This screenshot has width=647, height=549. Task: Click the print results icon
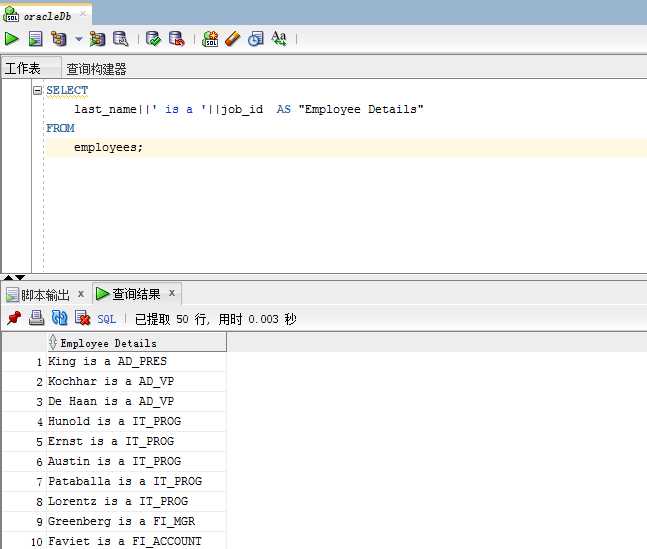click(x=36, y=318)
